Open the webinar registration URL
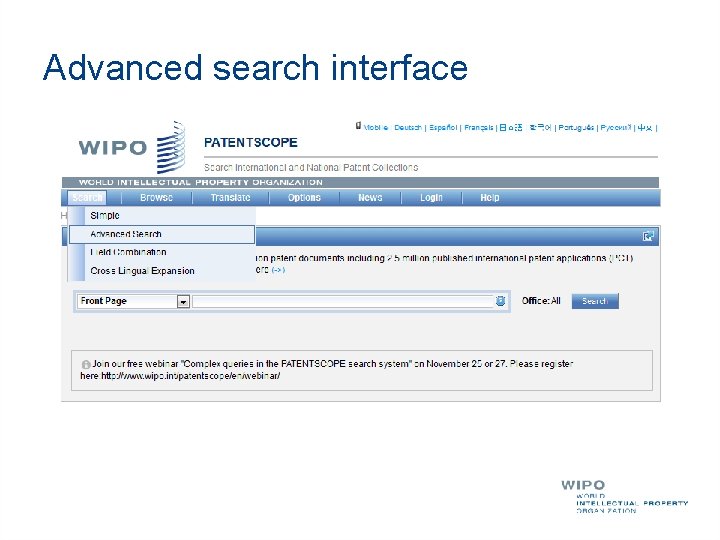720x540 pixels. point(191,376)
